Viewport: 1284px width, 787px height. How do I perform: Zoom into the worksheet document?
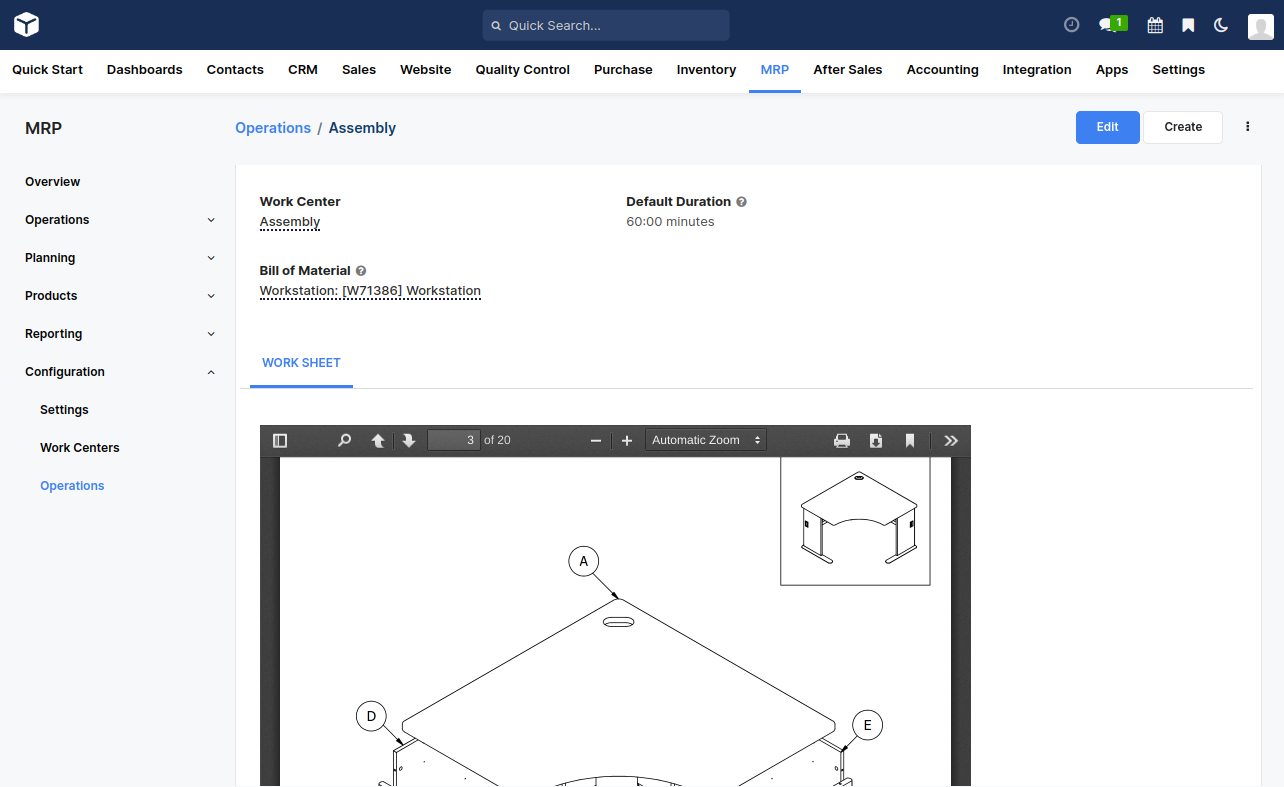pos(627,440)
